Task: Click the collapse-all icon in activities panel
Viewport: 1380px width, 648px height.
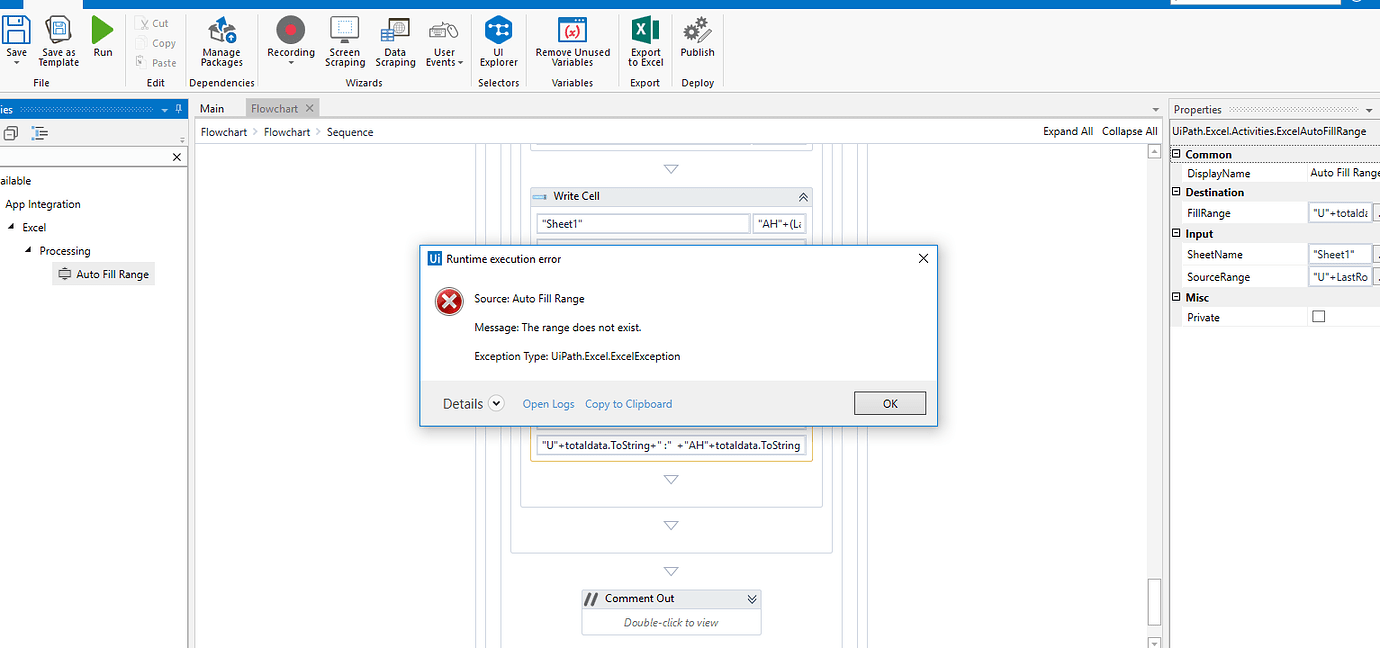Action: coord(10,133)
